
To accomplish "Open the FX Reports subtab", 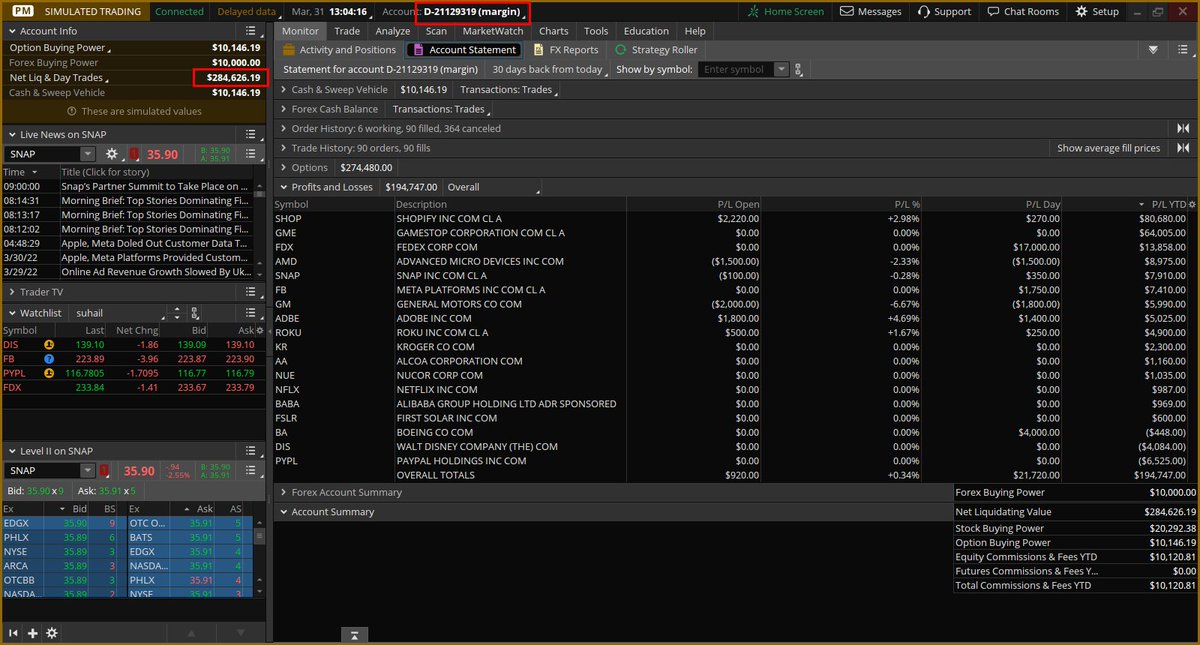I will point(565,49).
